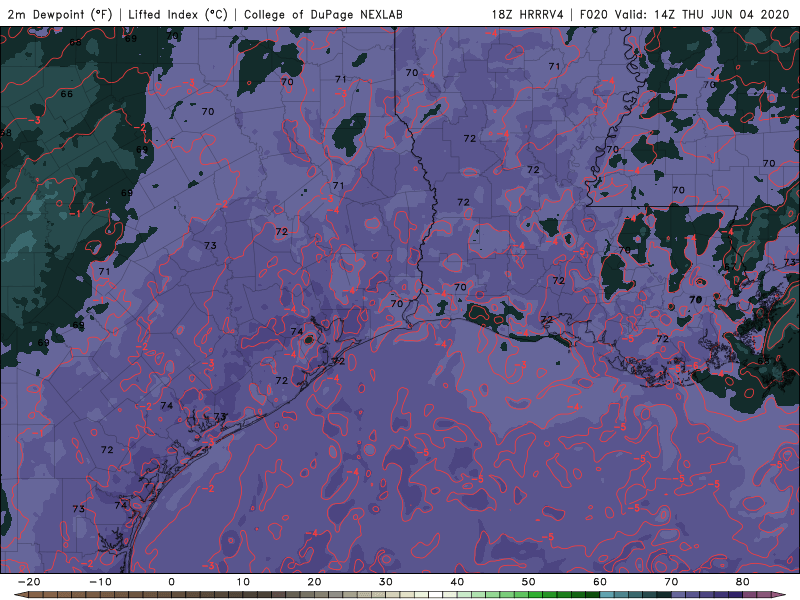800x600 pixels.
Task: Click the white segment of the color bar
Action: pyautogui.click(x=436, y=595)
